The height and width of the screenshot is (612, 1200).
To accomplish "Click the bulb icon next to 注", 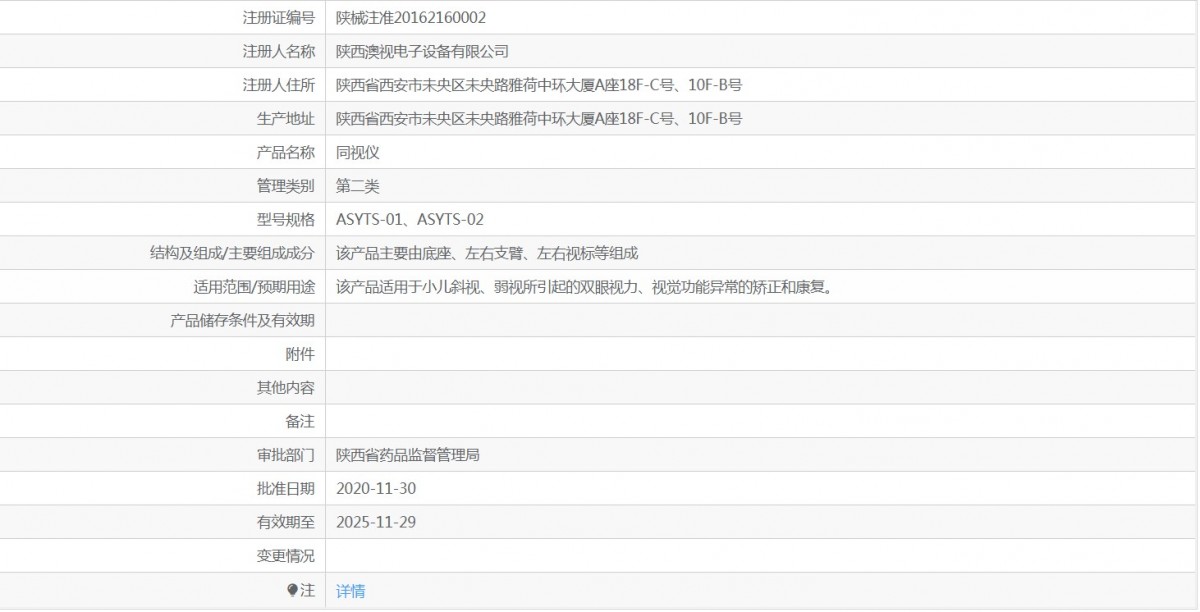I will pyautogui.click(x=292, y=590).
